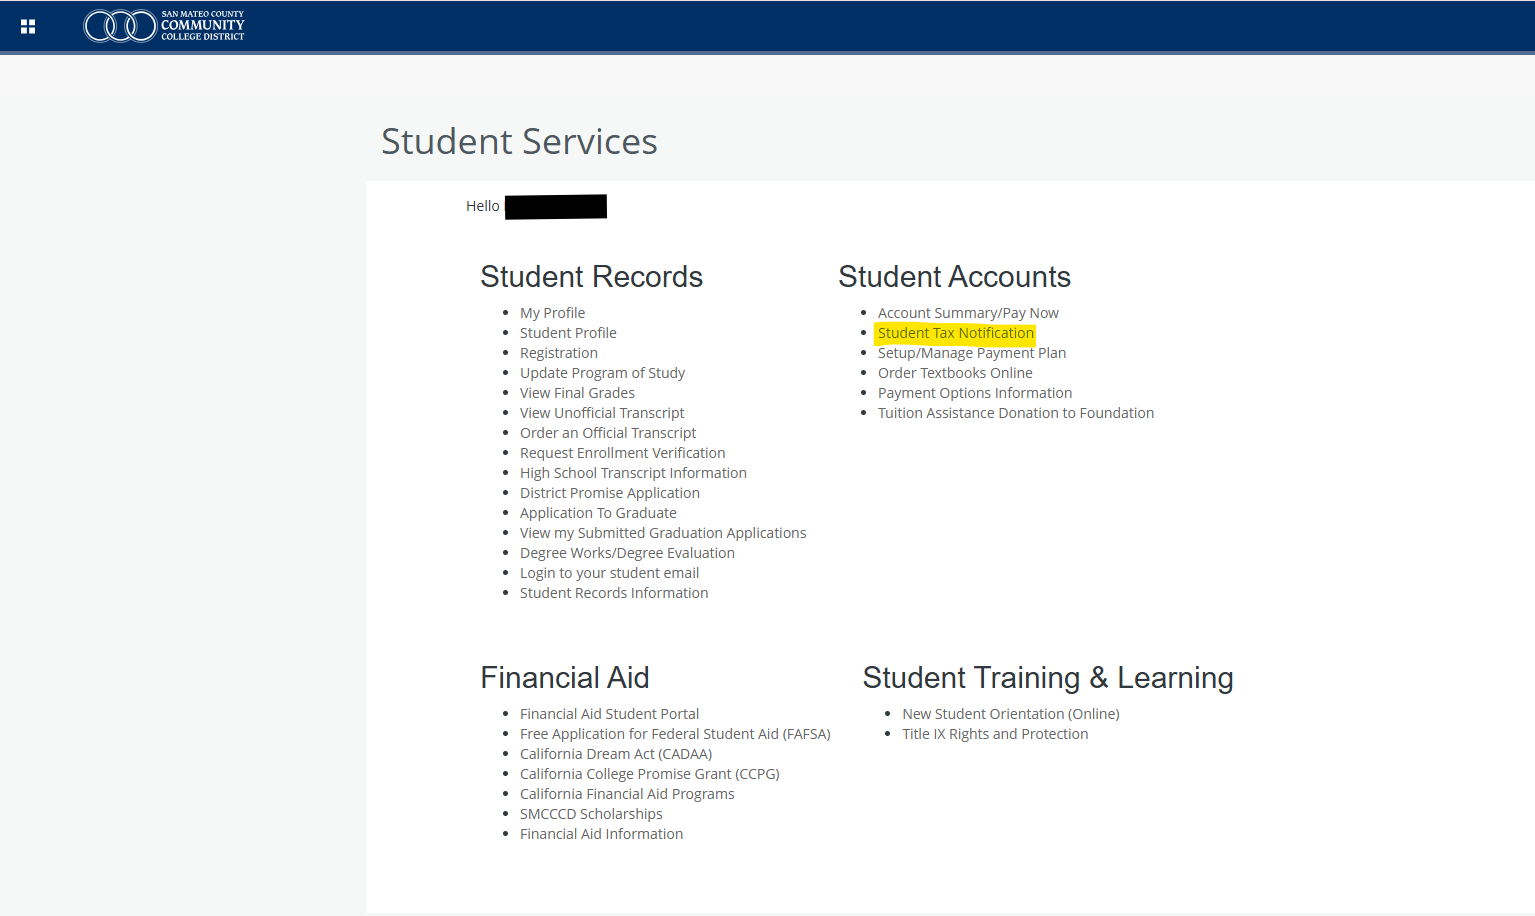1535x916 pixels.
Task: Click Order Textbooks Online
Action: [x=955, y=373]
